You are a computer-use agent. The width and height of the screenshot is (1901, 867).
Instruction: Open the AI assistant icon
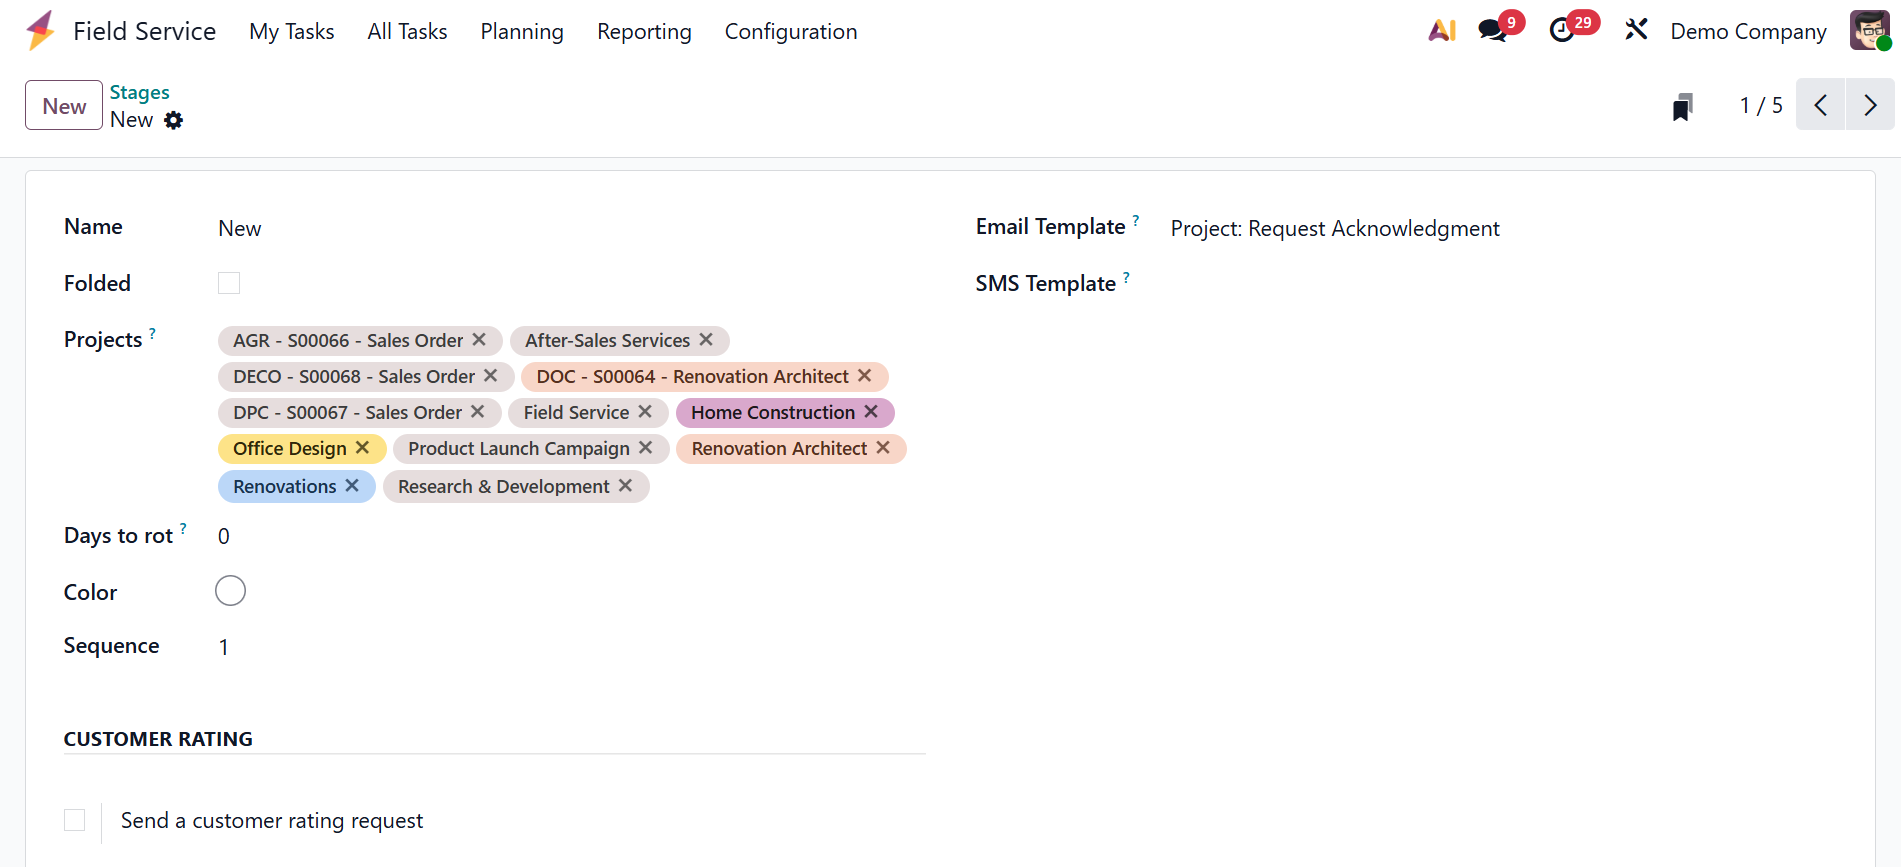[x=1442, y=31]
